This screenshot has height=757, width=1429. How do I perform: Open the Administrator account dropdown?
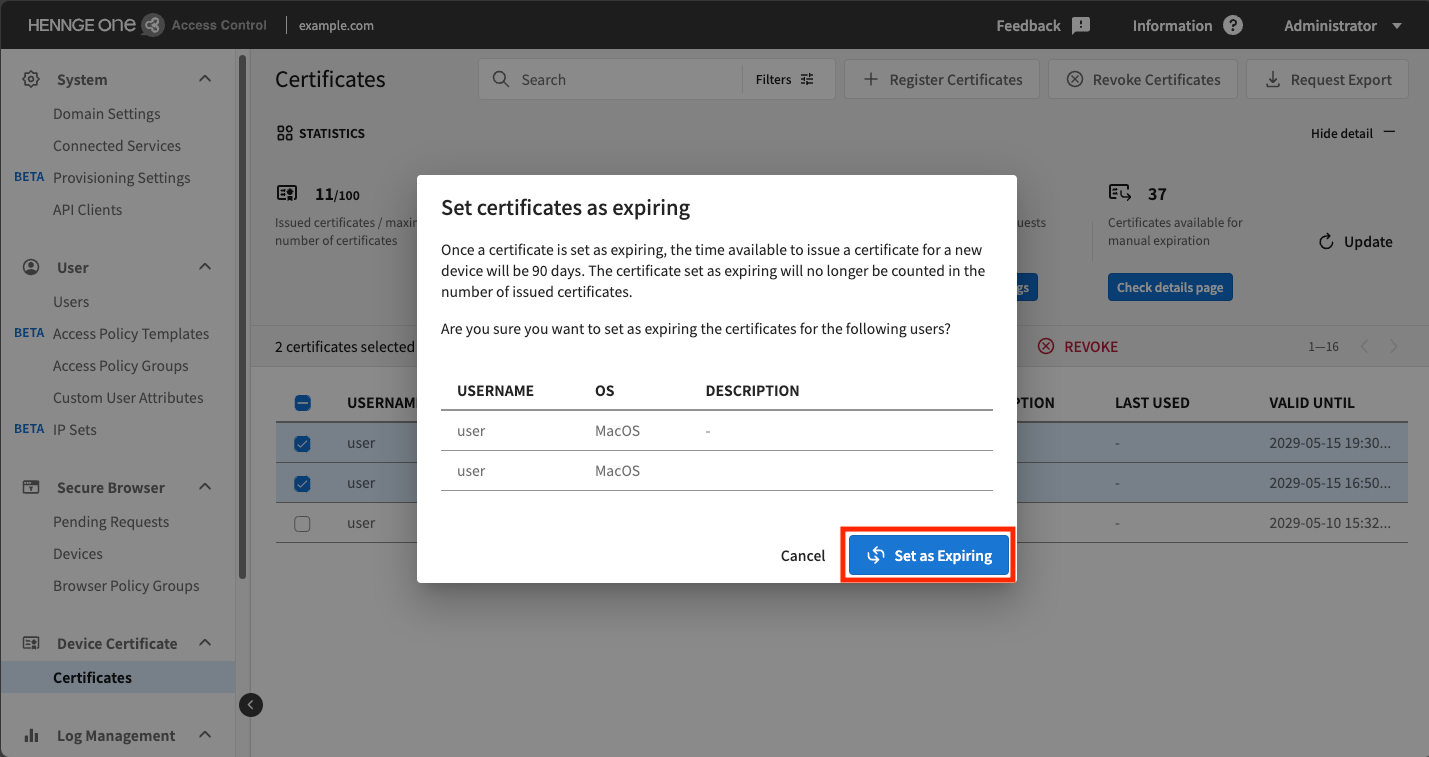point(1344,26)
